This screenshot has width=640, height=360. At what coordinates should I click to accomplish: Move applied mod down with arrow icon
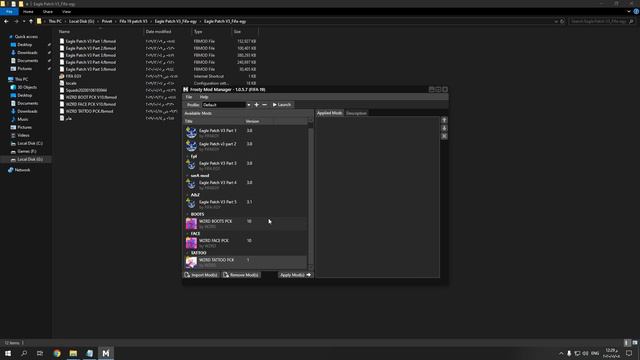click(444, 128)
